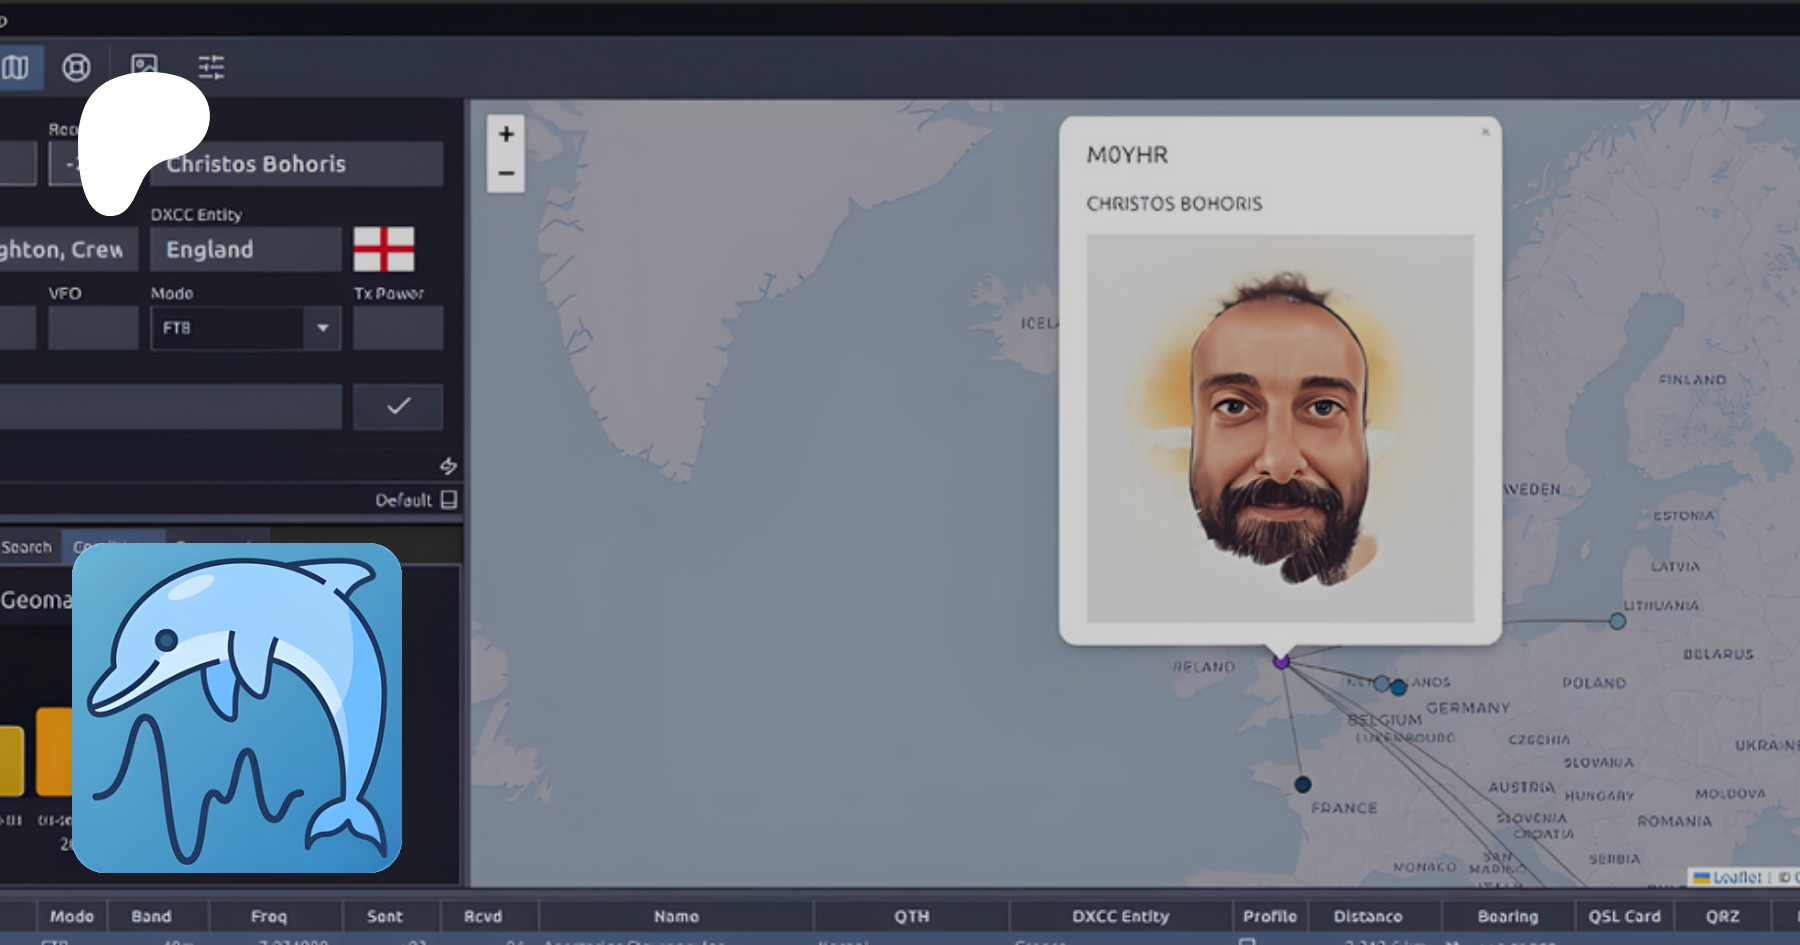The height and width of the screenshot is (945, 1800).
Task: Open the image gallery toolbar icon
Action: click(x=145, y=65)
